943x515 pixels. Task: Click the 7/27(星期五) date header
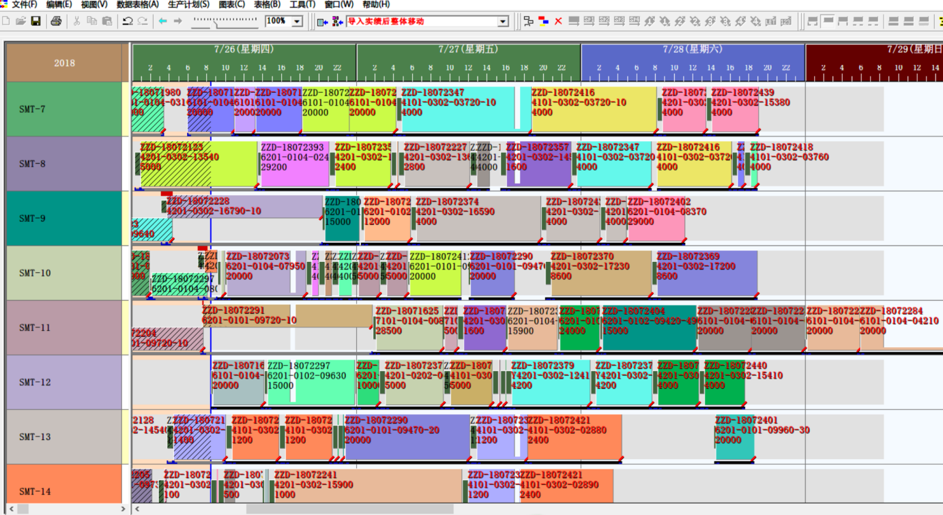(468, 49)
